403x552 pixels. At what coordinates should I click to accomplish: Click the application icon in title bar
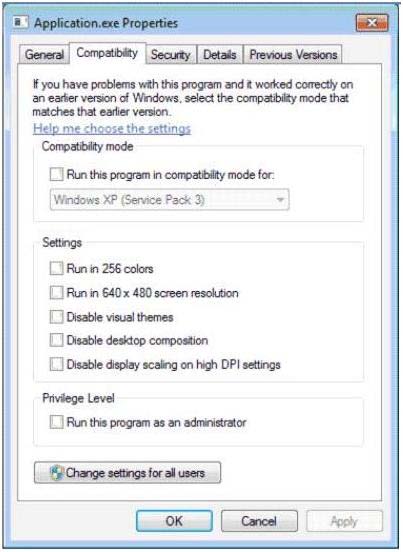tap(20, 23)
